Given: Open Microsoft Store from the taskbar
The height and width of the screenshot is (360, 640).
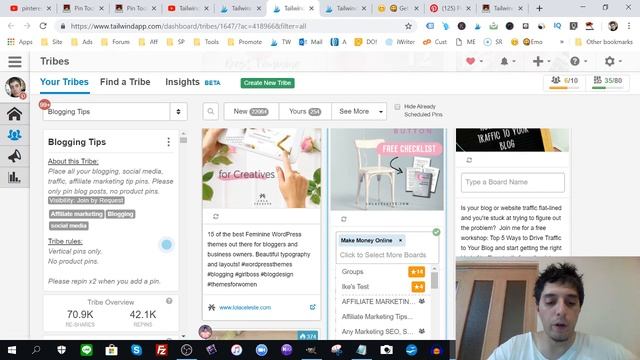Looking at the screenshot, I should (111, 350).
